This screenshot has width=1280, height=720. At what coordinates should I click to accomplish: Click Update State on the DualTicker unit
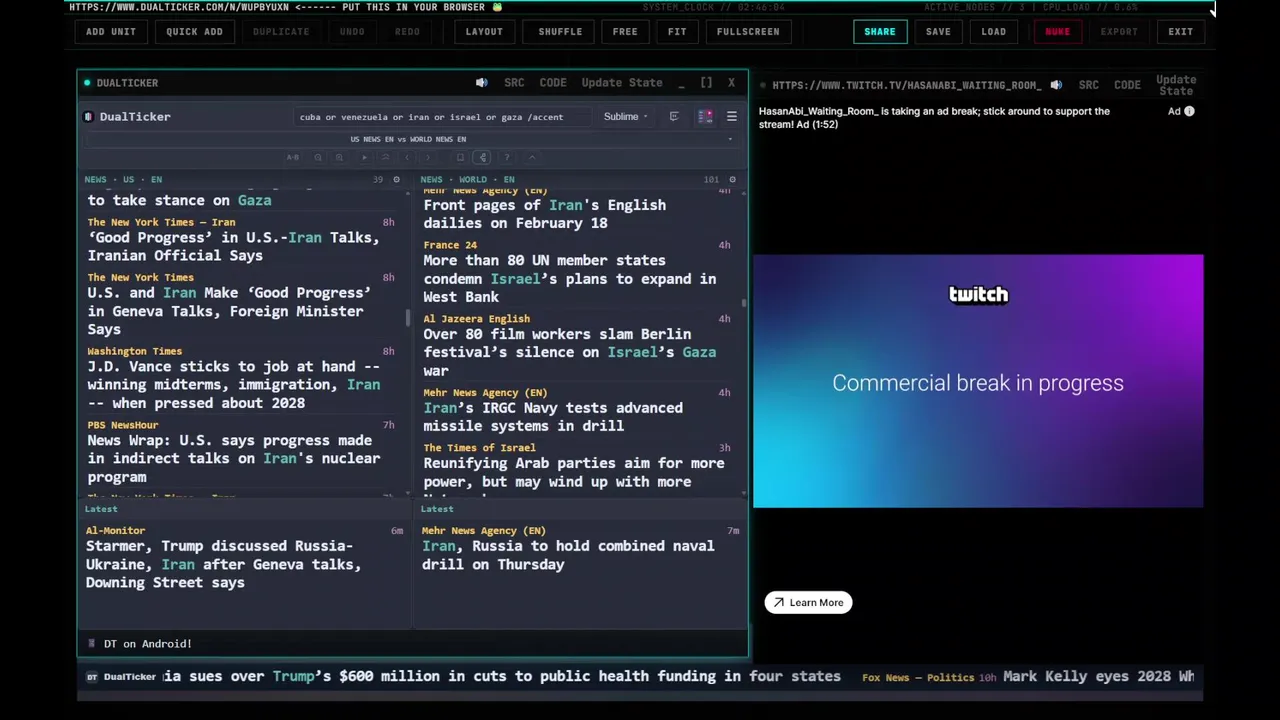622,83
